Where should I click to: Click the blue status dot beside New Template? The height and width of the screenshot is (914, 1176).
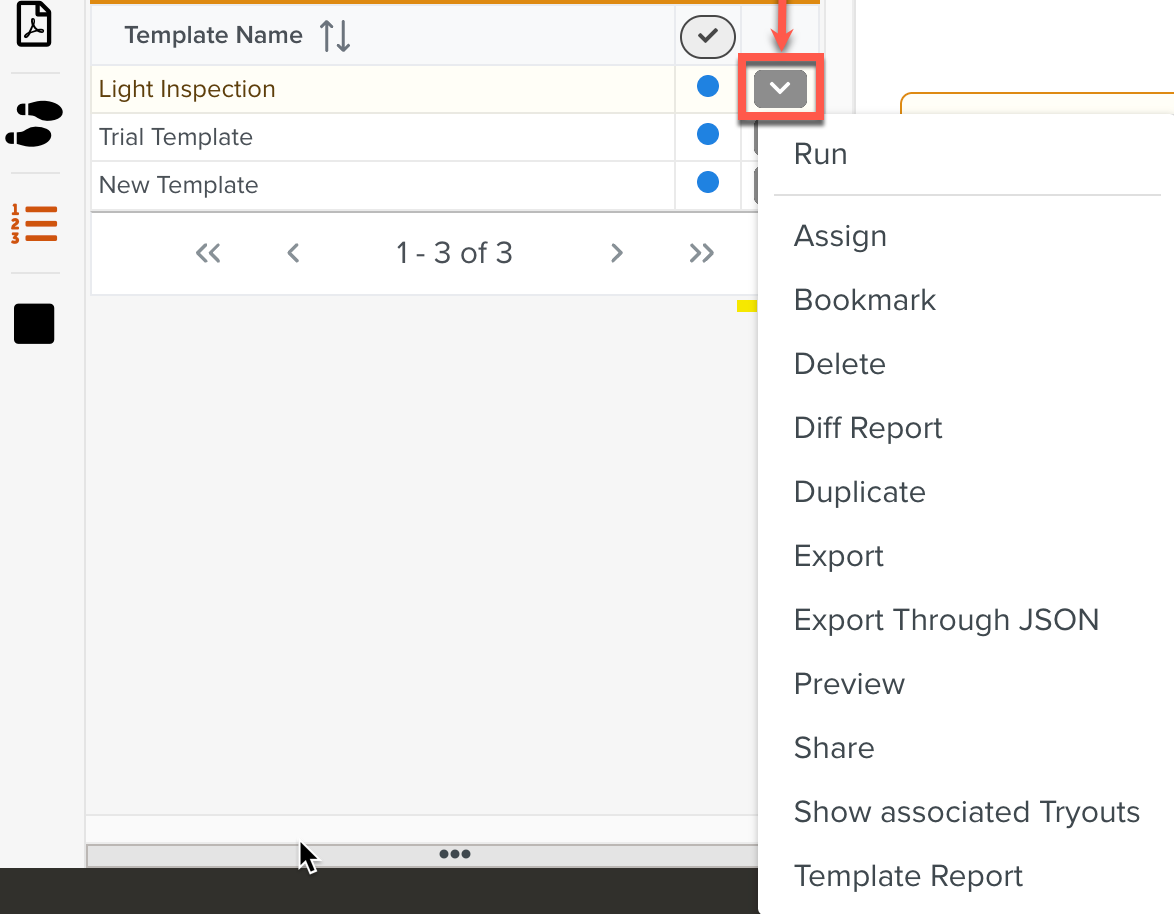click(x=708, y=183)
